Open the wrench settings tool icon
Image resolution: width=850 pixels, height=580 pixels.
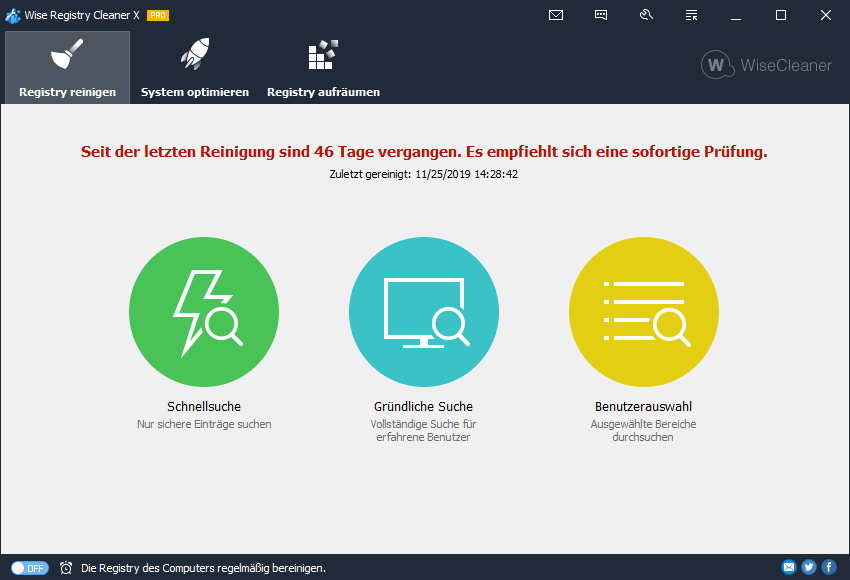(646, 15)
